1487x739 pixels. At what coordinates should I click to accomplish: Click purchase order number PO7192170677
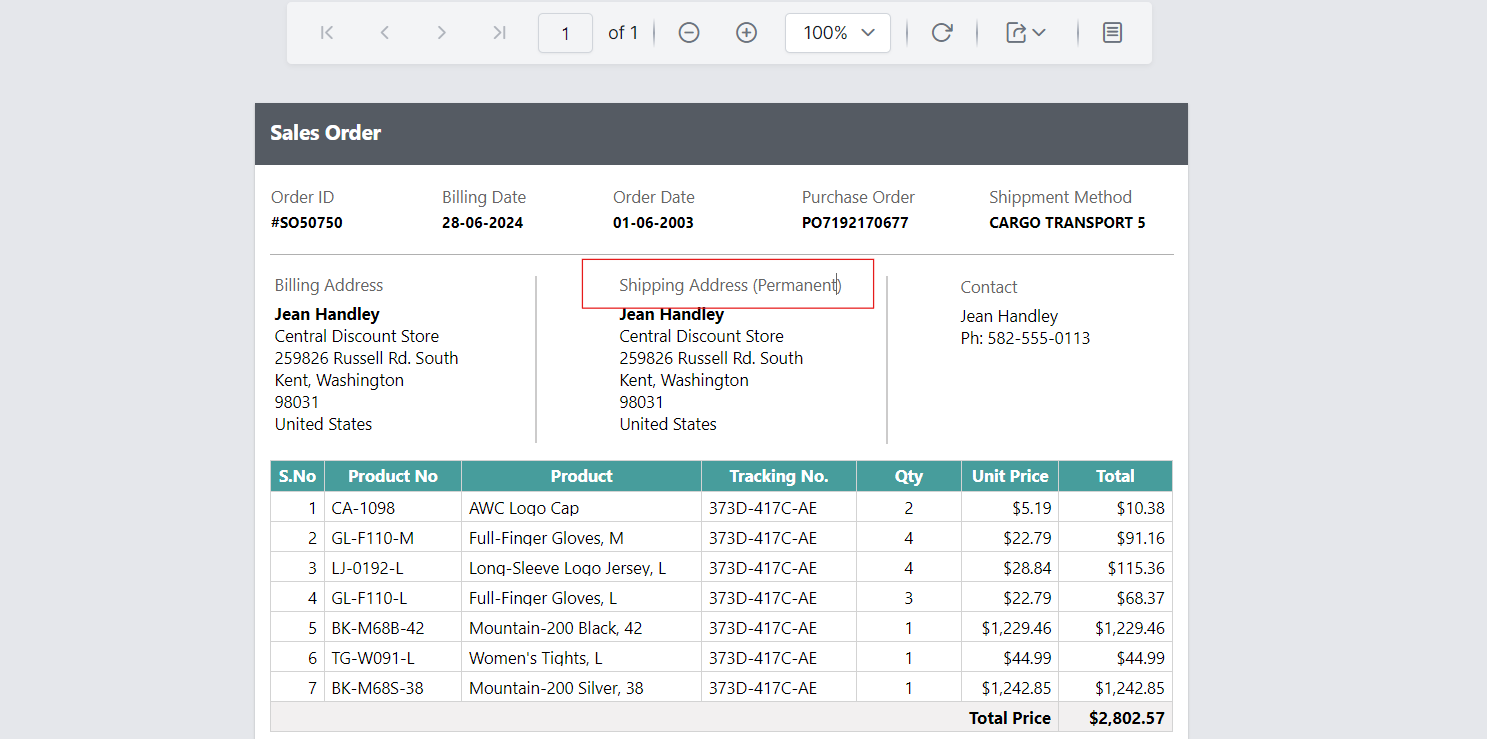pyautogui.click(x=855, y=223)
